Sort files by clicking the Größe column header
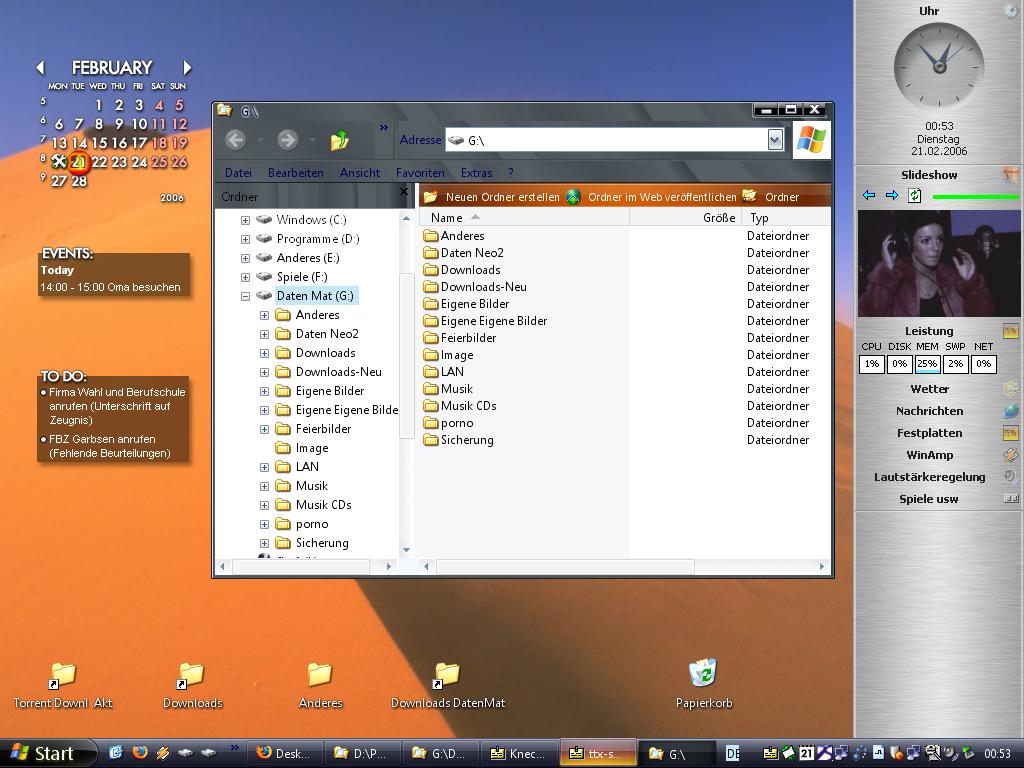Viewport: 1024px width, 768px height. (718, 218)
